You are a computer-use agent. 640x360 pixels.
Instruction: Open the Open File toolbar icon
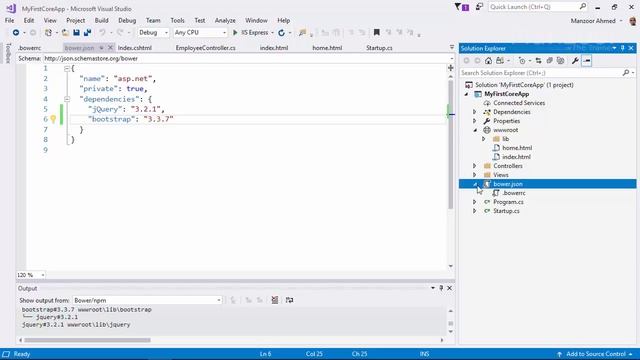[65, 33]
